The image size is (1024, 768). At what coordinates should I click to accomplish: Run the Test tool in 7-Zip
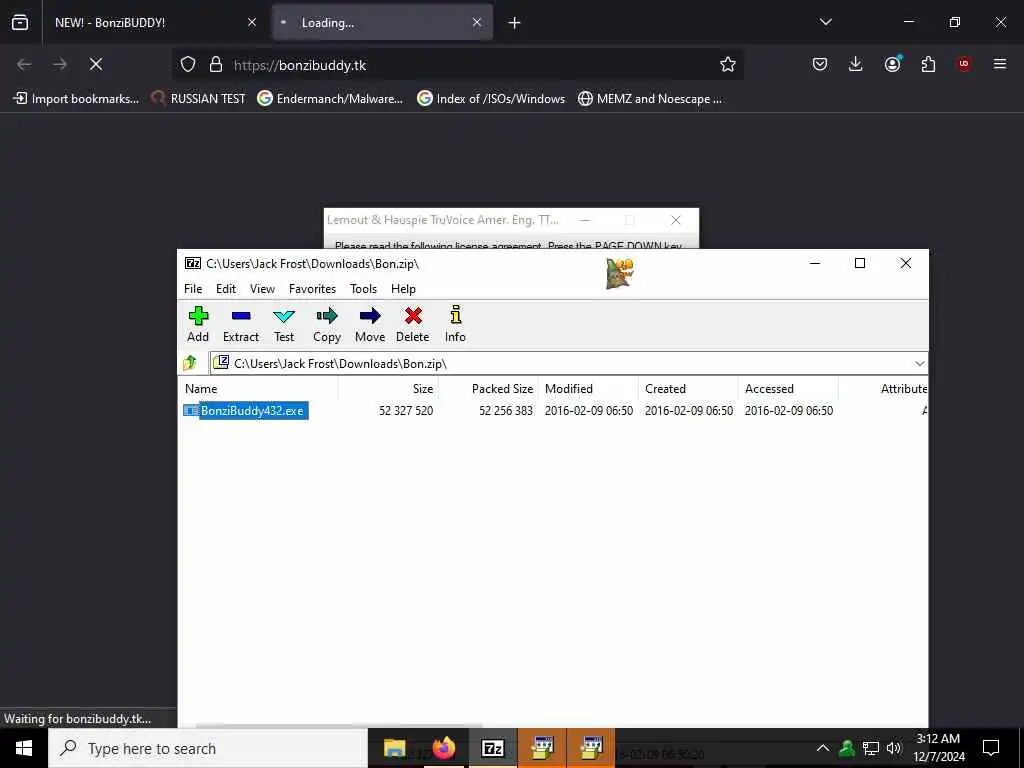pos(283,325)
